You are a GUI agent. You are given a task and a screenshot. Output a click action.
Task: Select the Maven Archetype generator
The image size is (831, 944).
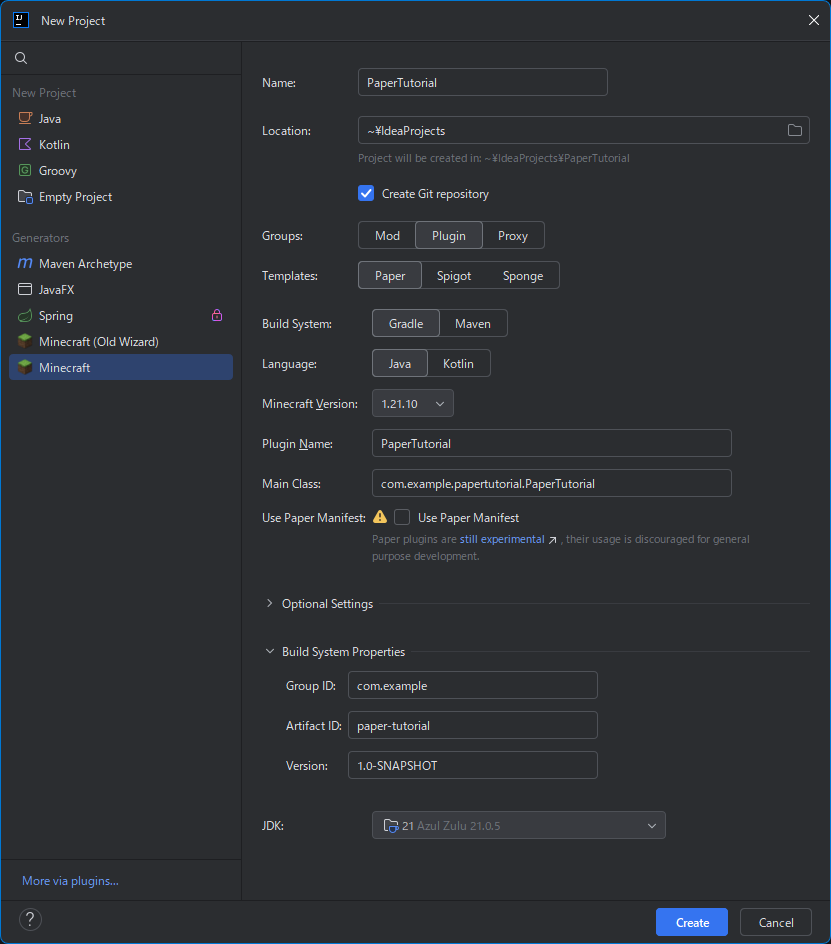point(85,264)
